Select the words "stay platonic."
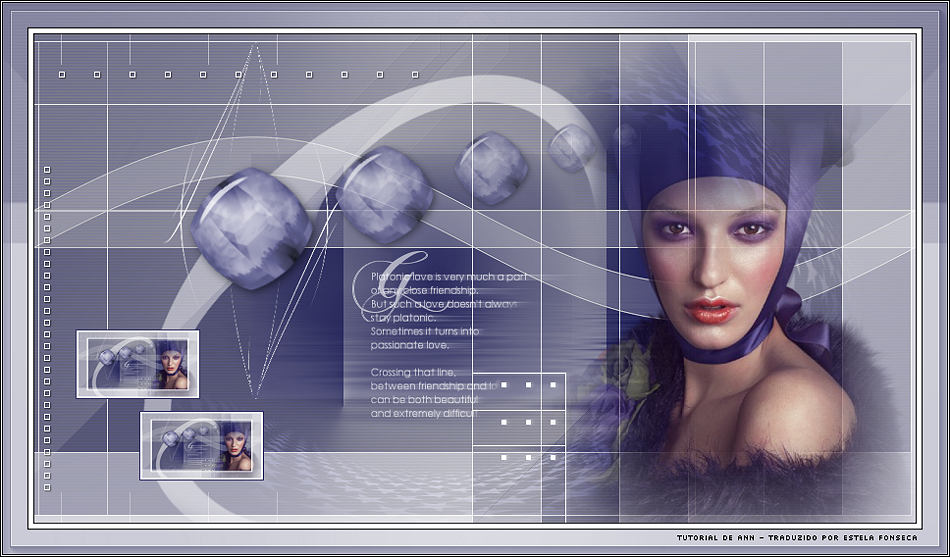950x557 pixels. click(403, 318)
